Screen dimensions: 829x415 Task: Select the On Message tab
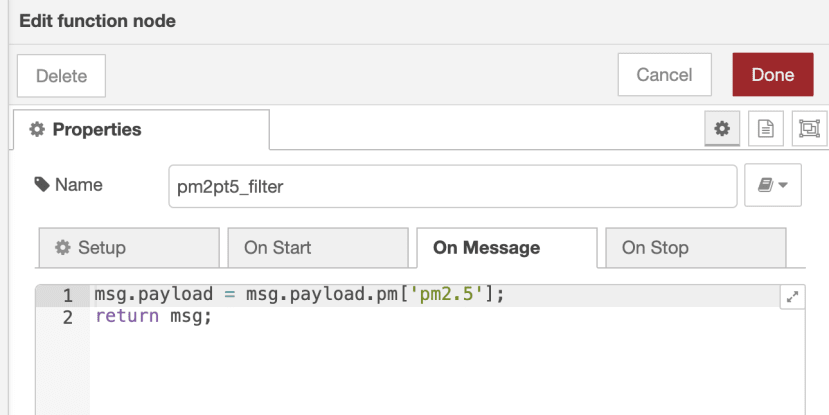[x=507, y=247]
